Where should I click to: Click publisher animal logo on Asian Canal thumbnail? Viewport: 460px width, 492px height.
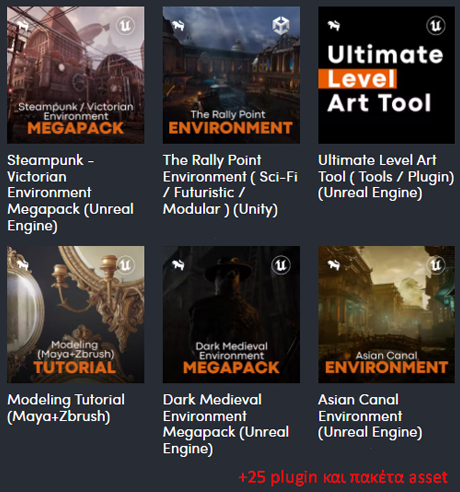click(333, 265)
